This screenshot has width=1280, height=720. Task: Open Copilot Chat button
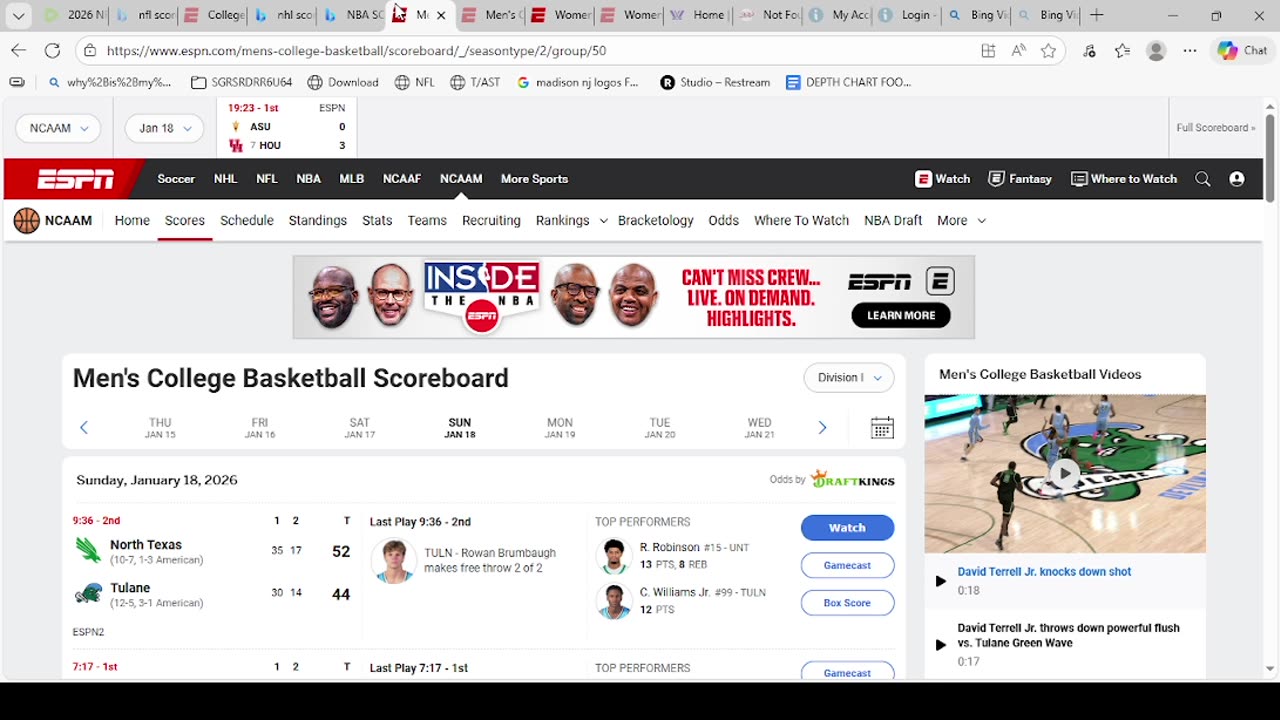coord(1242,50)
